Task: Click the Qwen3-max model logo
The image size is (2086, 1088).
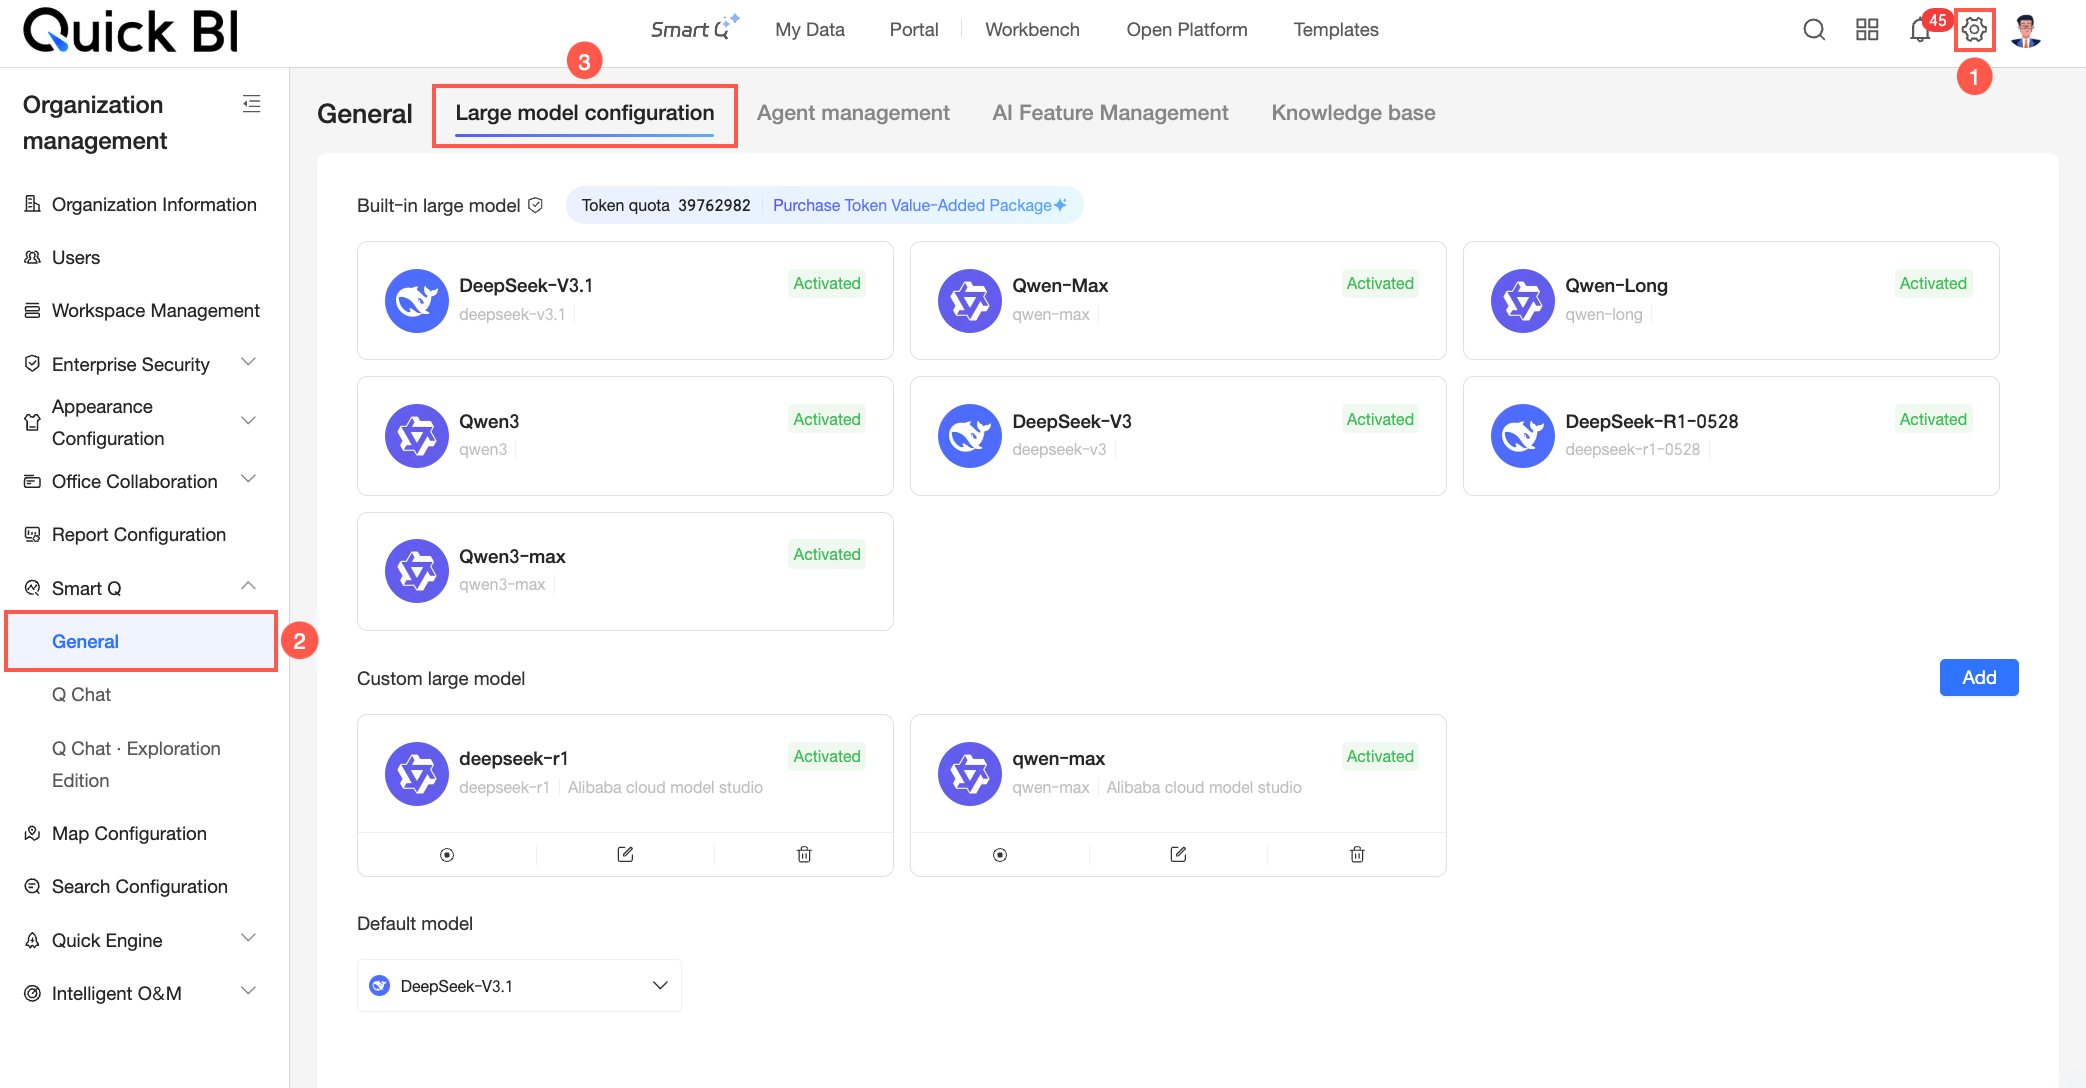Action: click(417, 571)
